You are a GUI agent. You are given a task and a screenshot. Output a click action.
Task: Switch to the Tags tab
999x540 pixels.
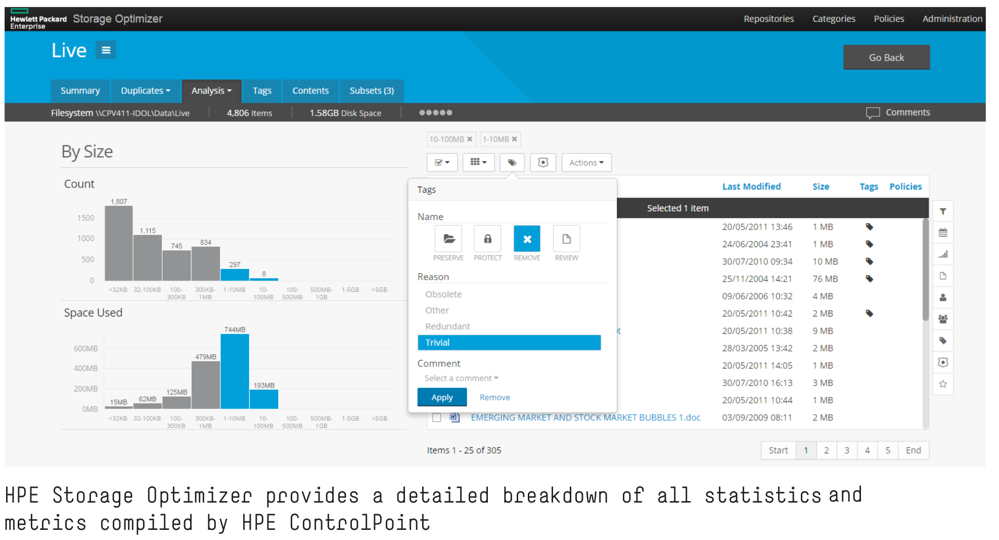click(262, 91)
